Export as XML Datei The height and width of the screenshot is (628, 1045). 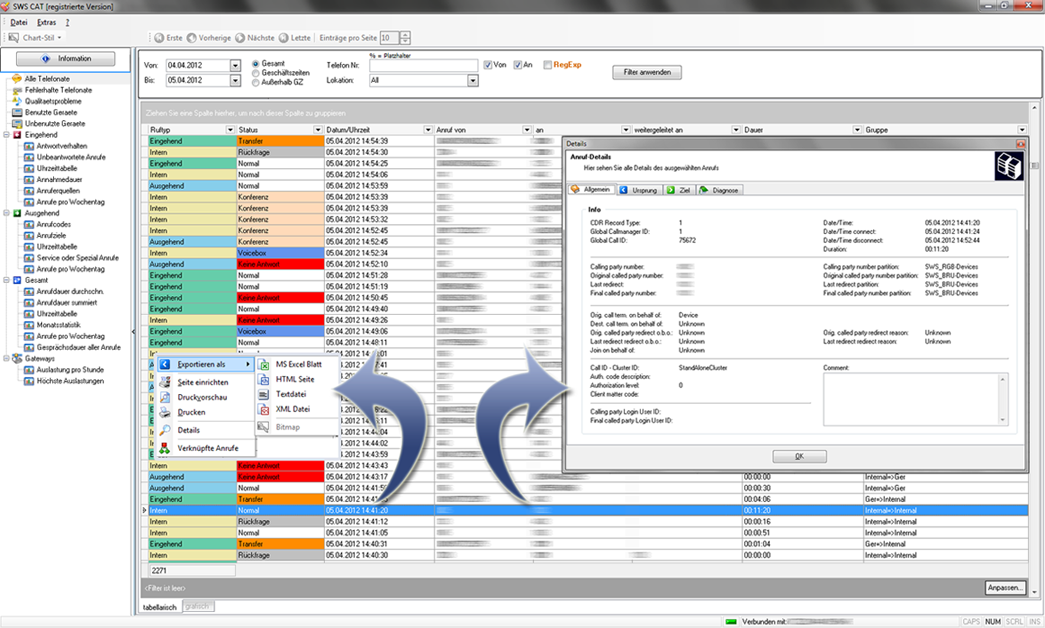pyautogui.click(x=293, y=409)
